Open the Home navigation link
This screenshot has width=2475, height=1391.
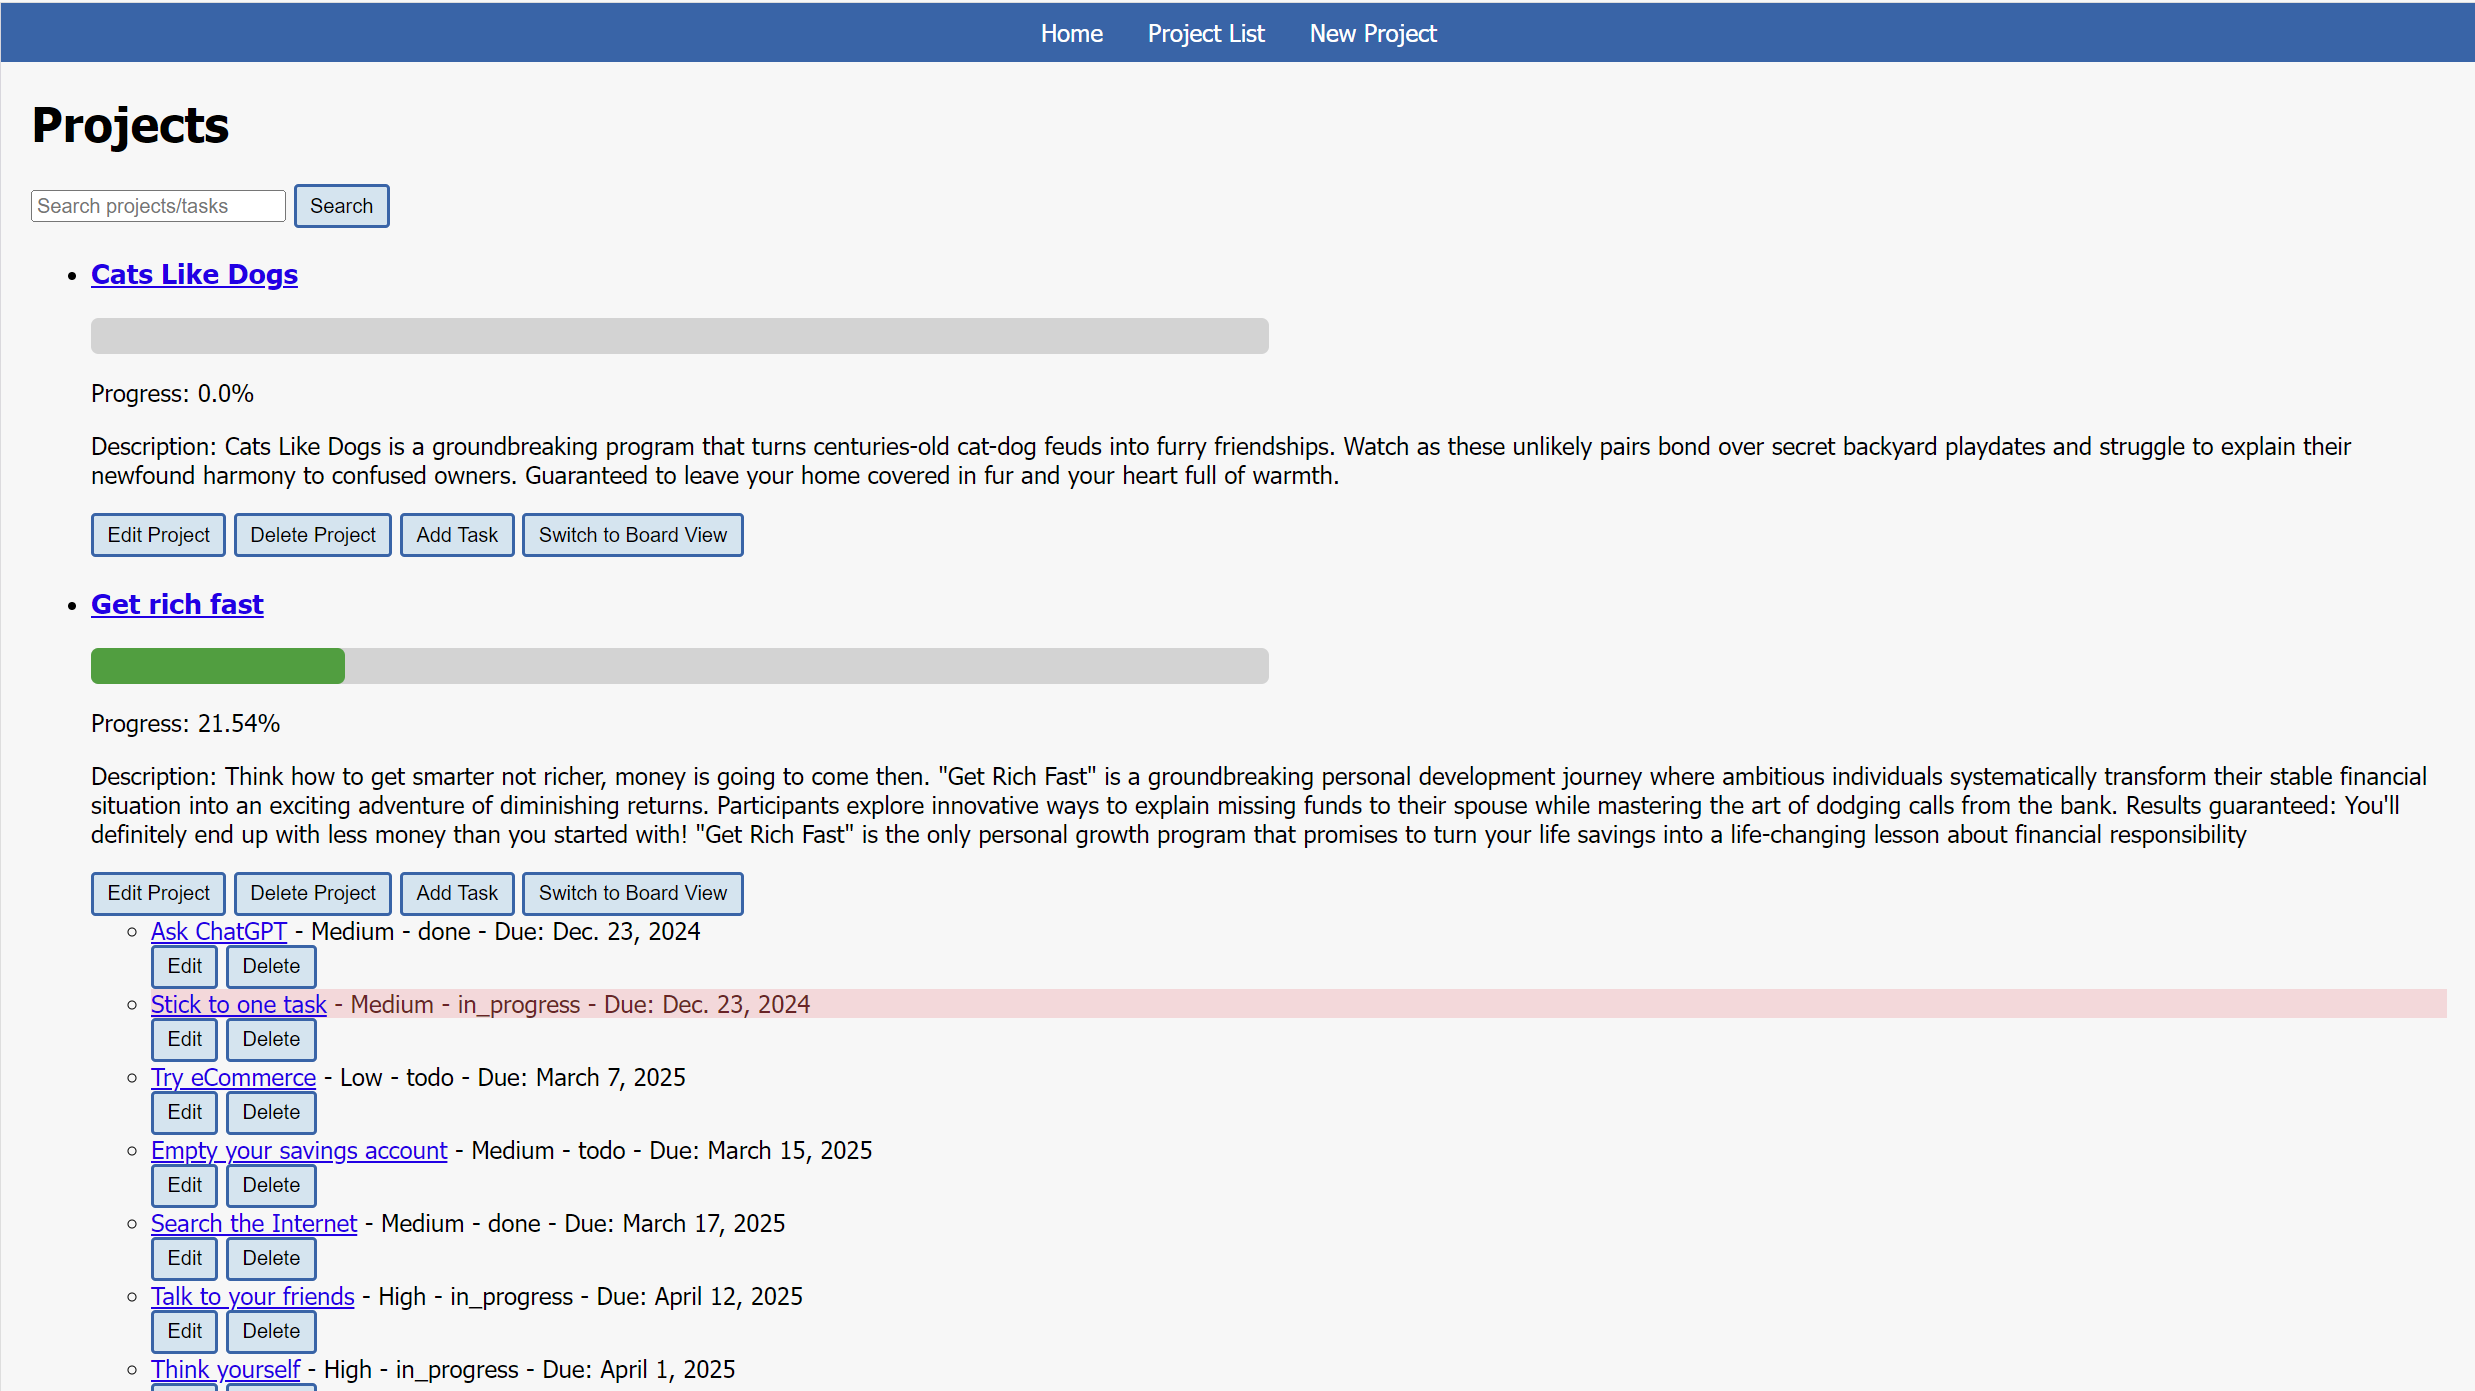(x=1071, y=33)
